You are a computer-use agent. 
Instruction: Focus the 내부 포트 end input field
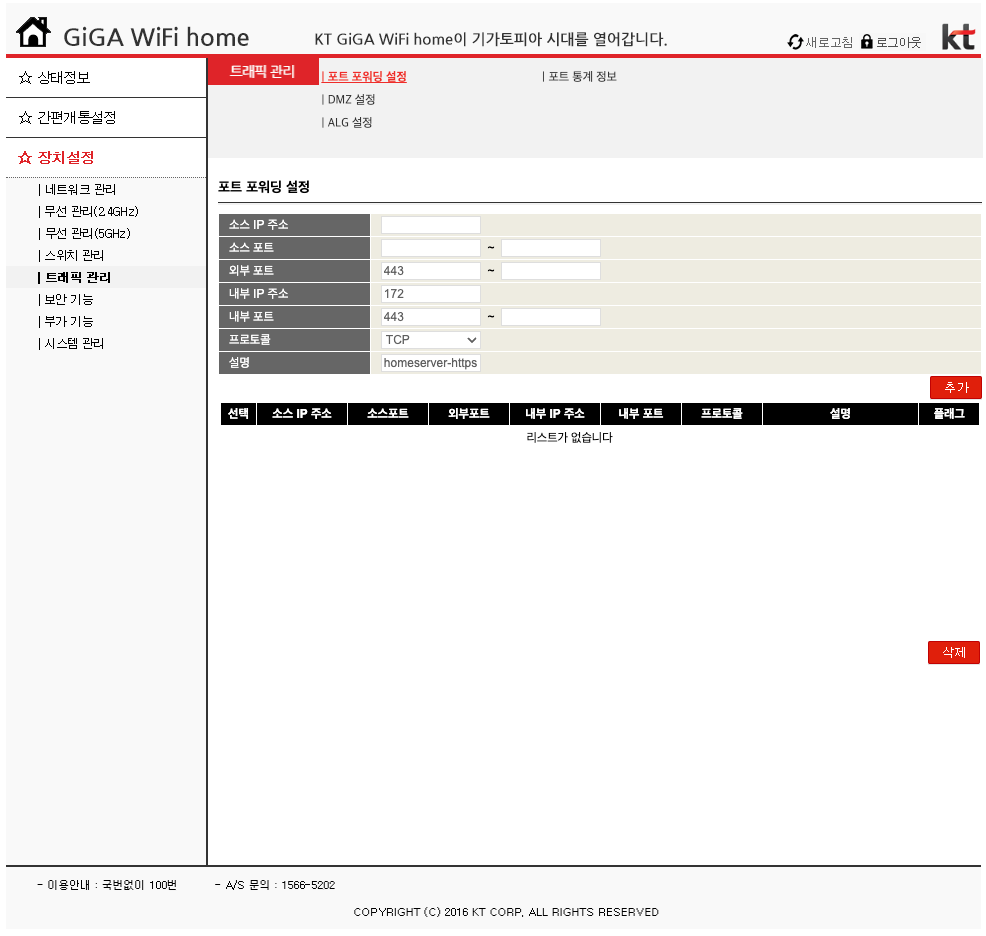click(x=551, y=317)
